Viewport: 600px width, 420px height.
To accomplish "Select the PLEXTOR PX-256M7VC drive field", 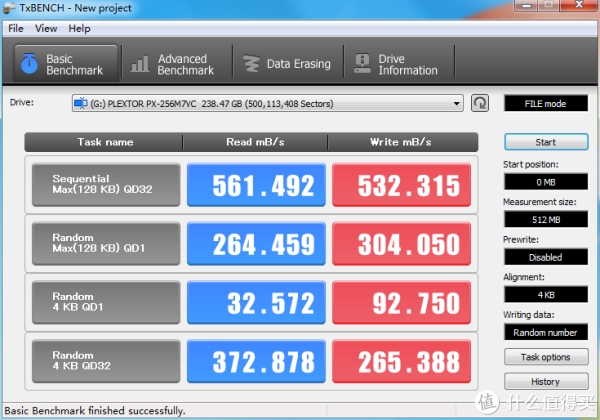I will (x=267, y=104).
